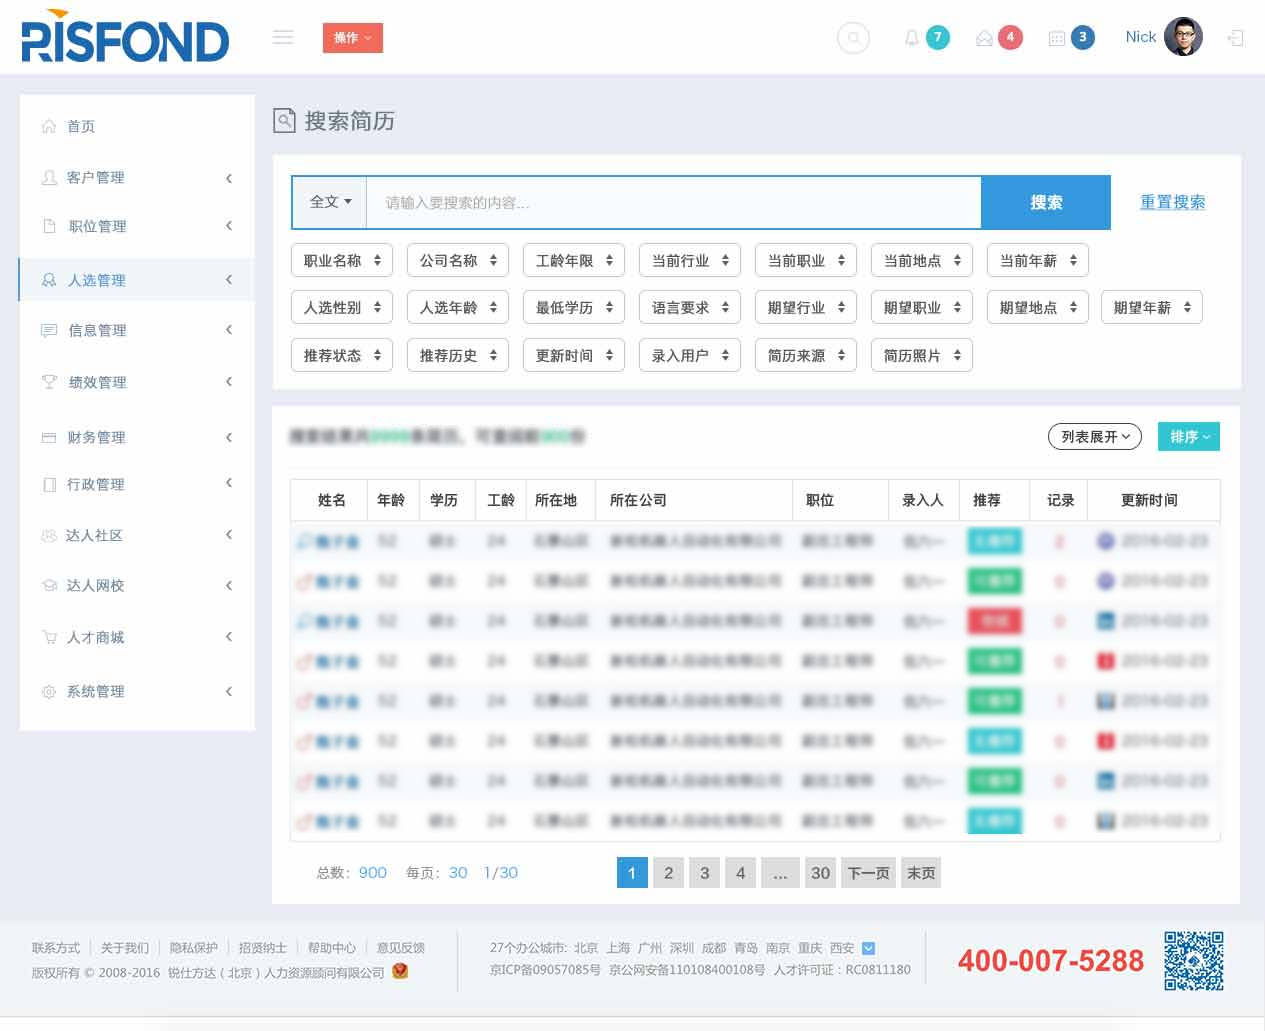
Task: Open the calendar icon with badge 3
Action: click(x=1056, y=38)
